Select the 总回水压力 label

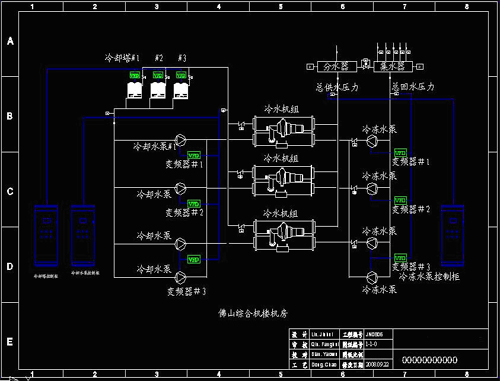[413, 87]
